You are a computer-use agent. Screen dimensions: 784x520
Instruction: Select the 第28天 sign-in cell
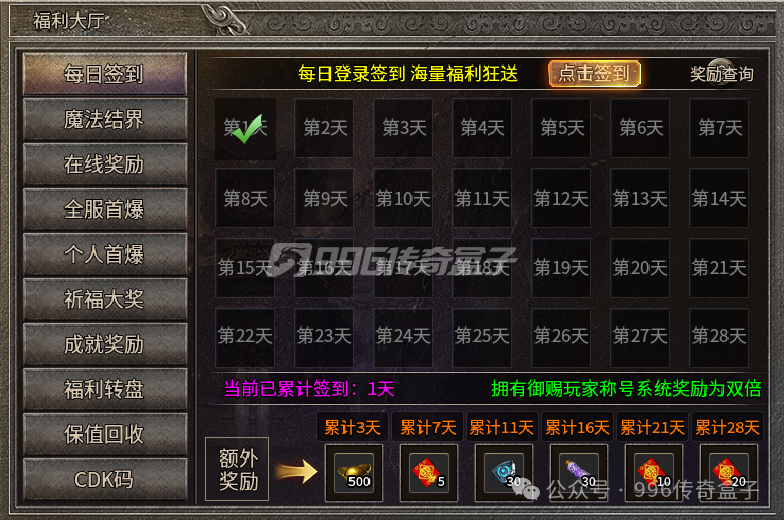point(719,338)
